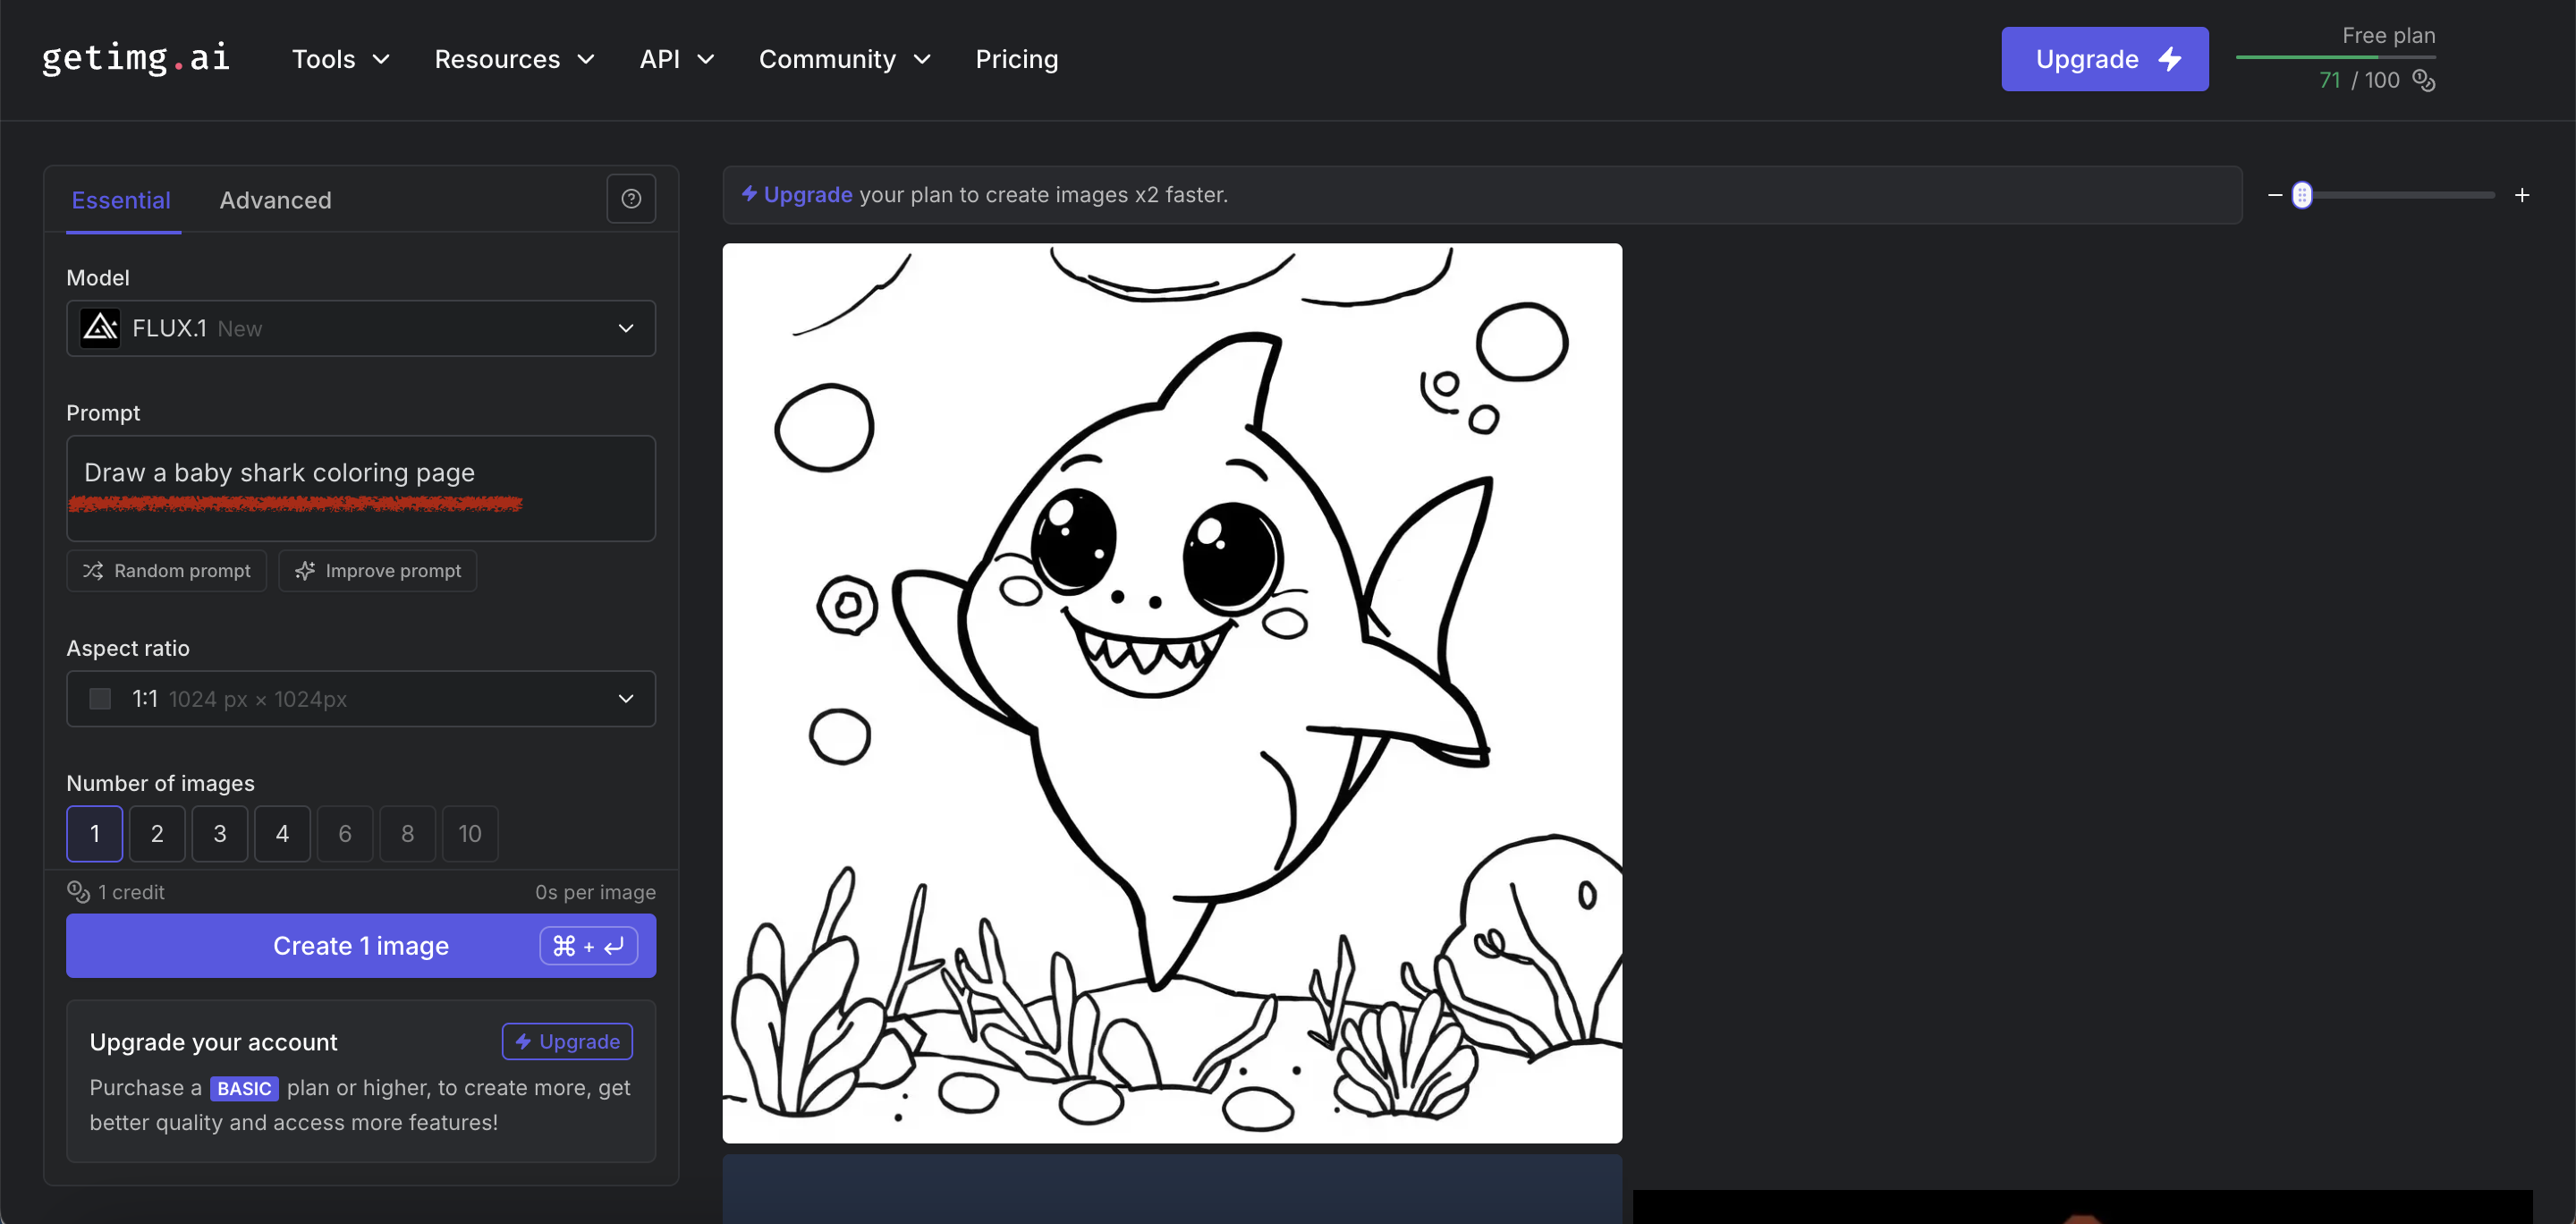Choose 3 images to generate
This screenshot has width=2576, height=1224.
click(x=220, y=833)
